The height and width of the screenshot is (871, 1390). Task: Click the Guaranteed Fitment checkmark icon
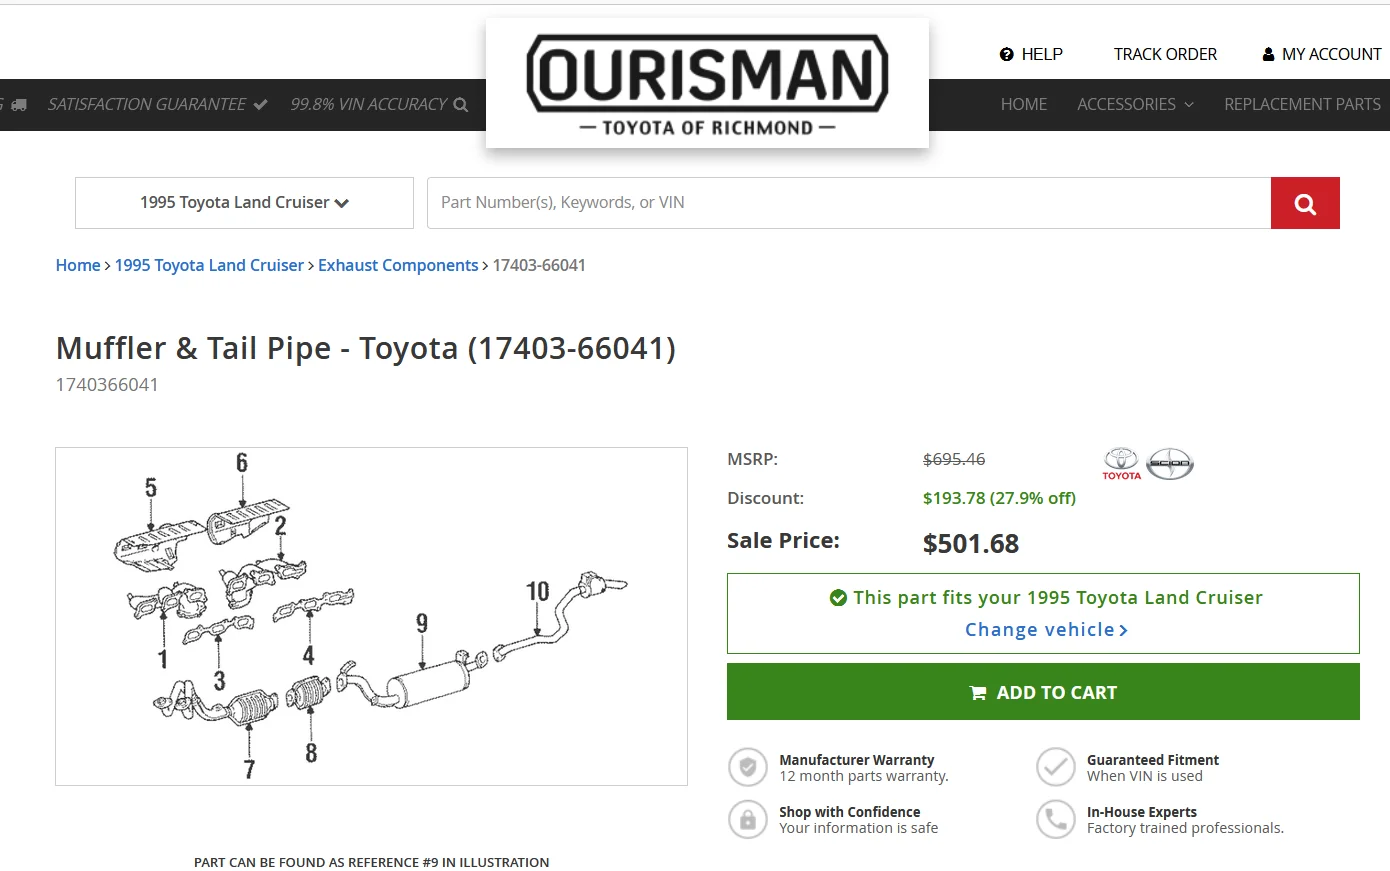click(x=1055, y=768)
